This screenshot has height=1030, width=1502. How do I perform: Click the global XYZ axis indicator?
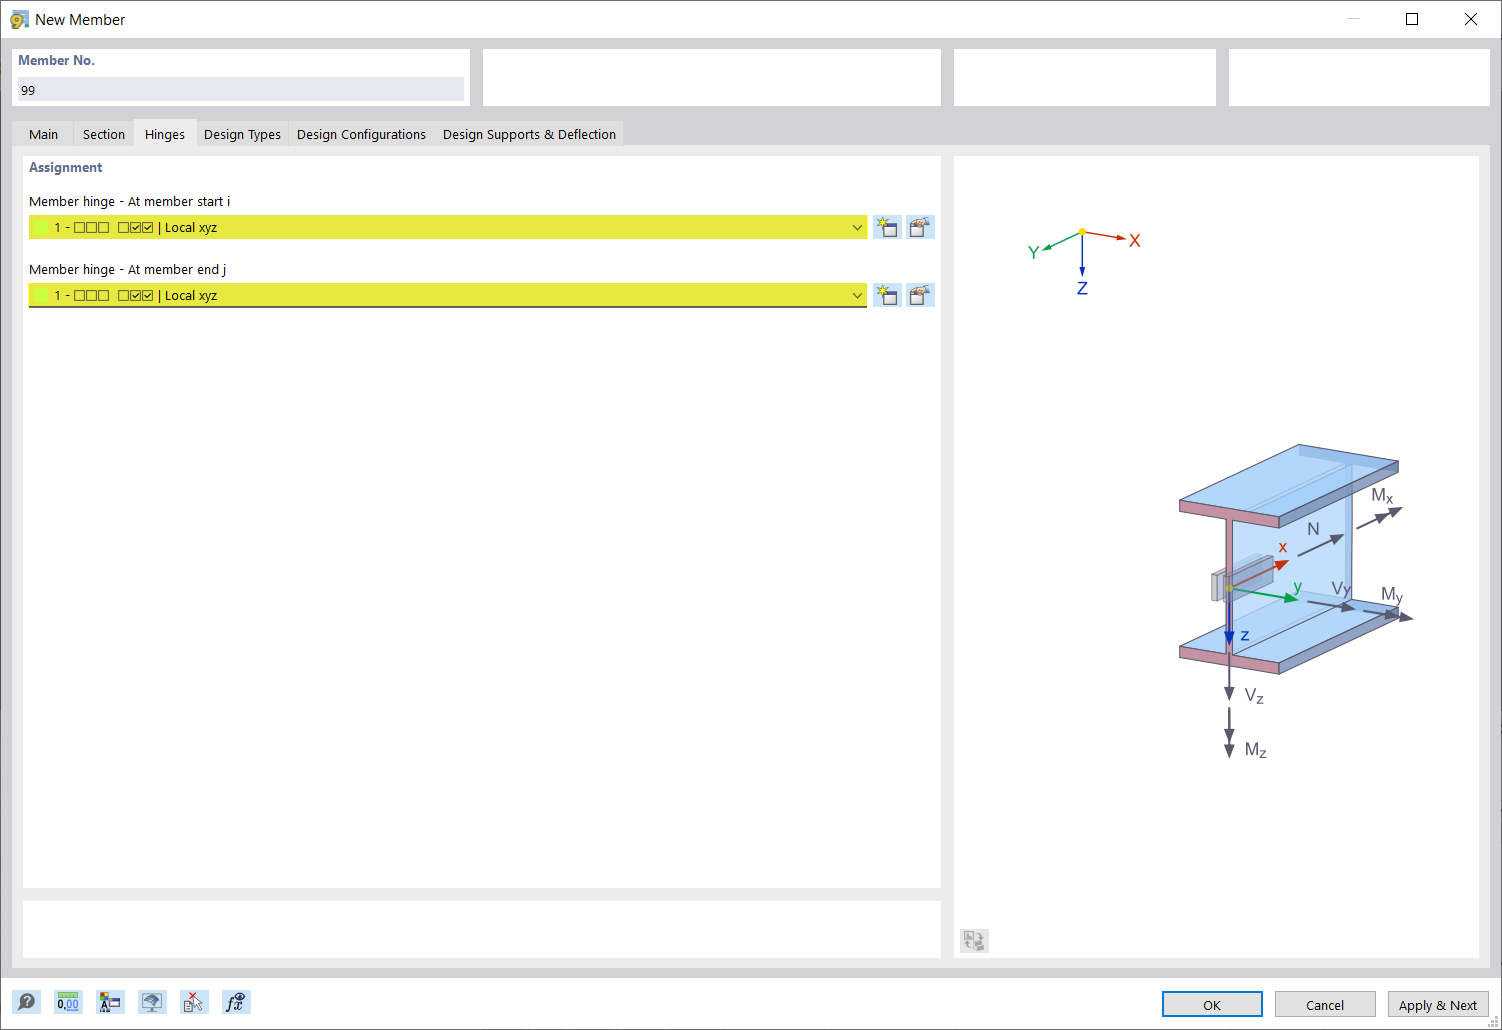1084,260
